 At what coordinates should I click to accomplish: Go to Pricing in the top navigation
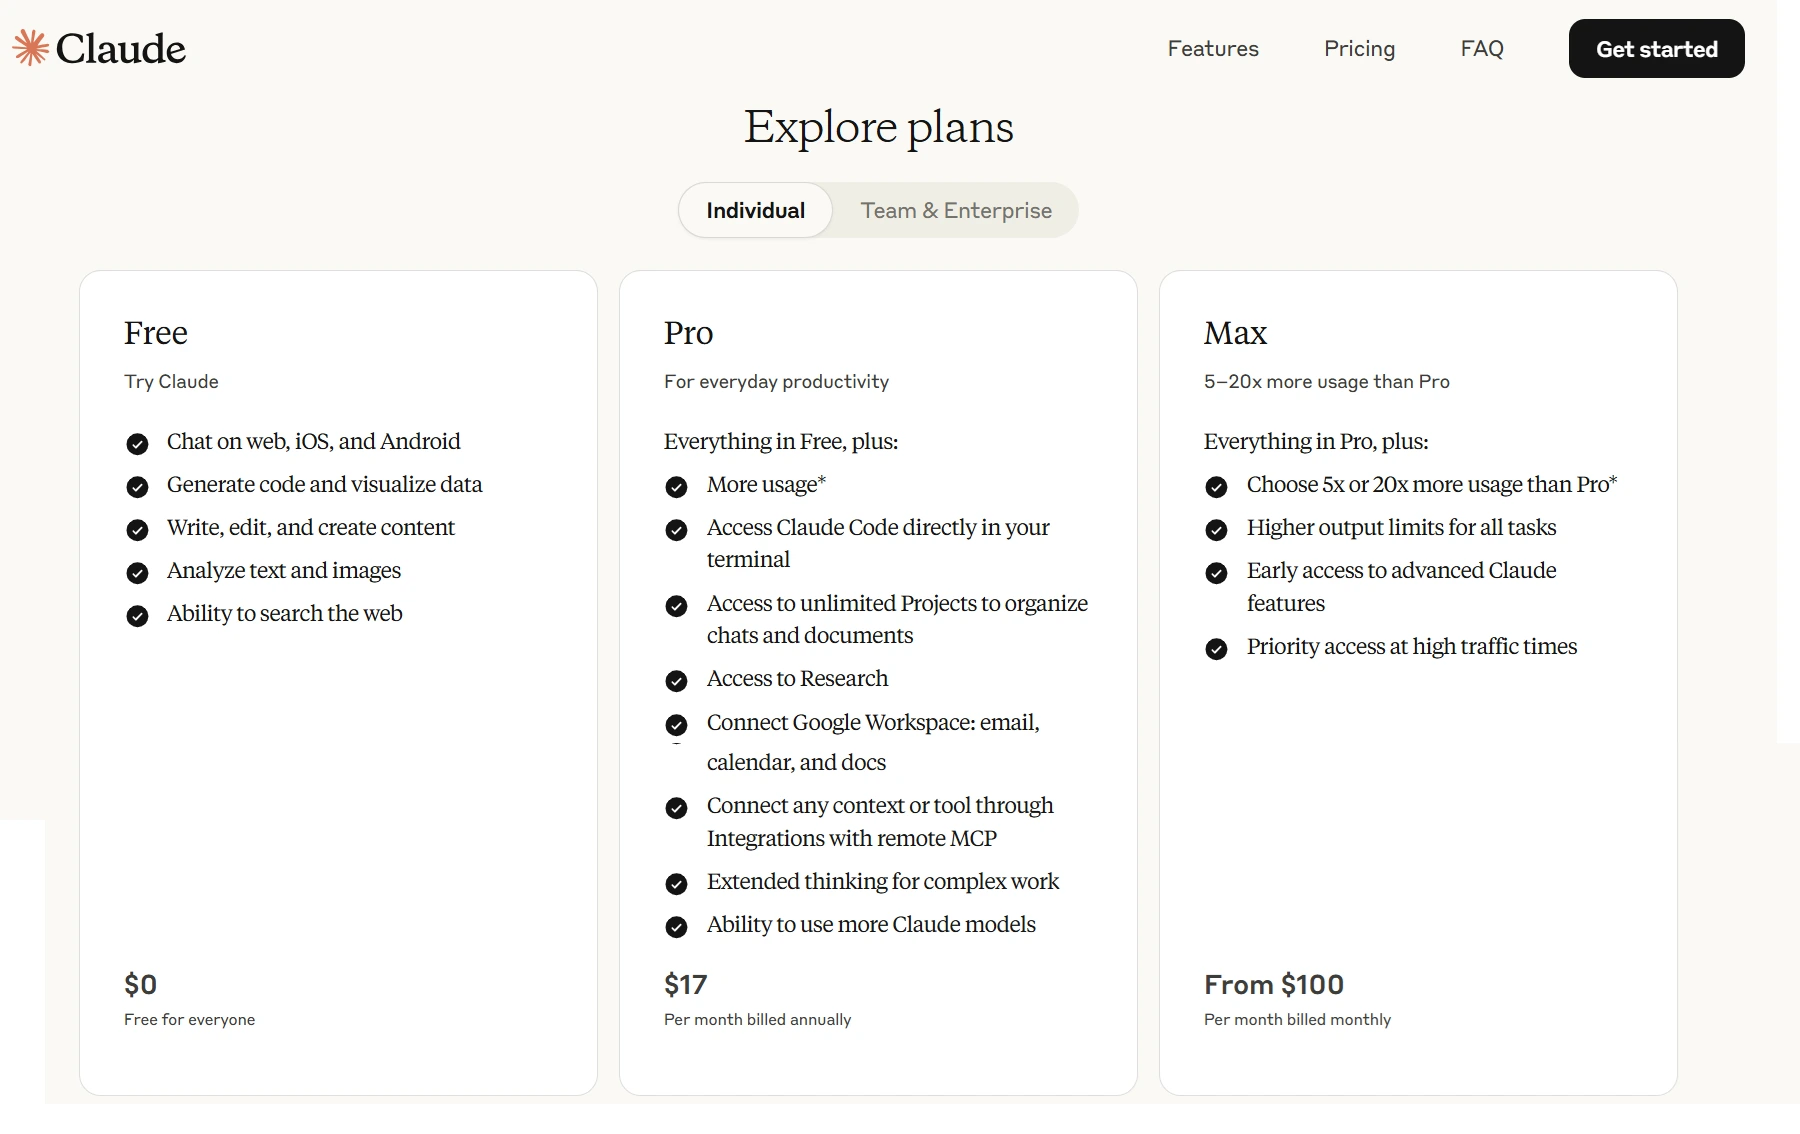1359,49
